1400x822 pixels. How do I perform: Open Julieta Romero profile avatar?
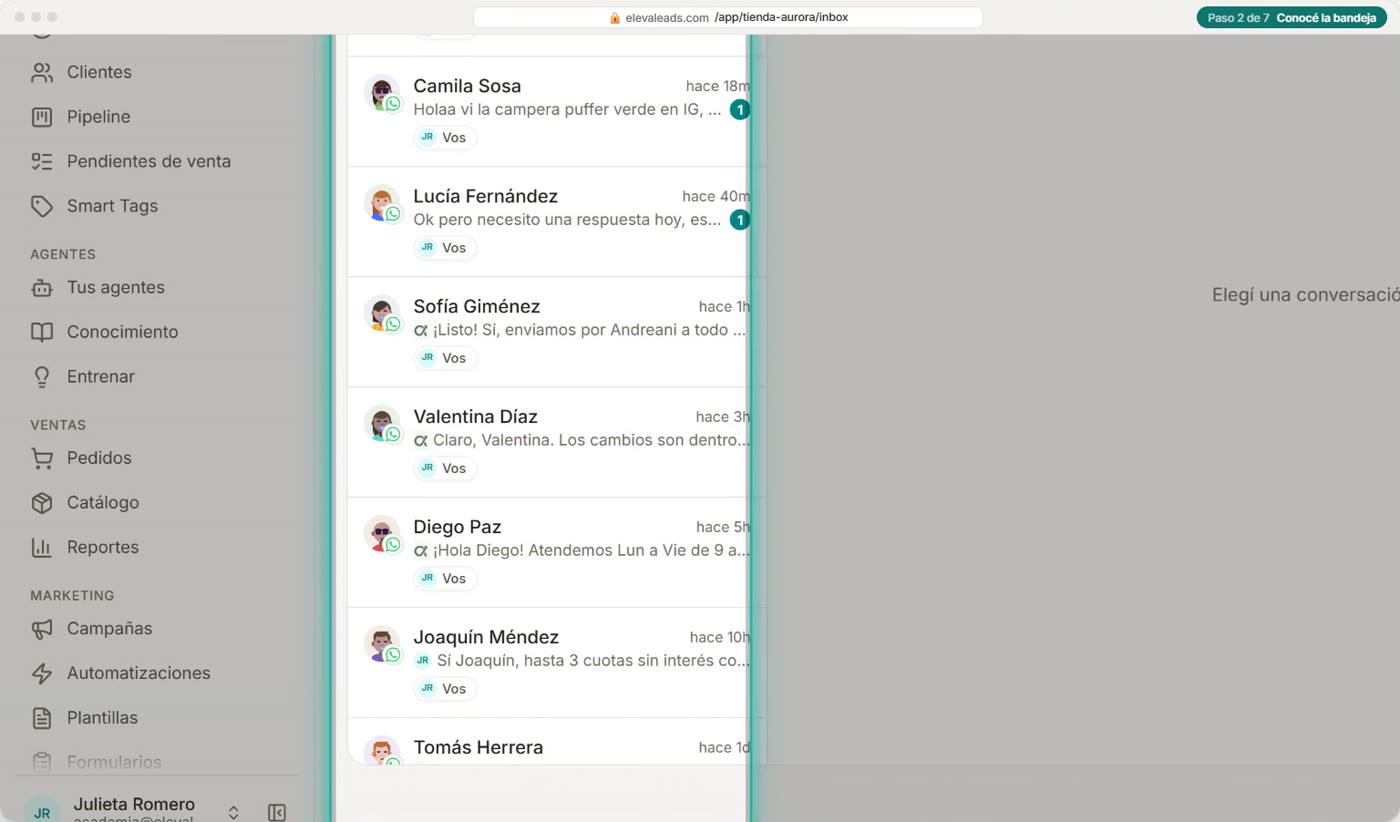coord(42,811)
